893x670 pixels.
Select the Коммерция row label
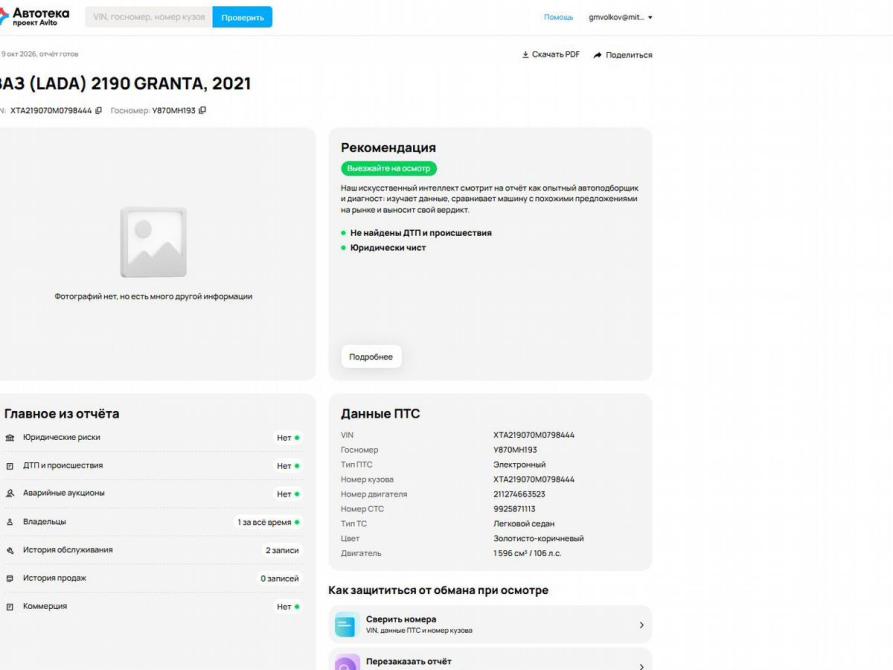pos(45,606)
